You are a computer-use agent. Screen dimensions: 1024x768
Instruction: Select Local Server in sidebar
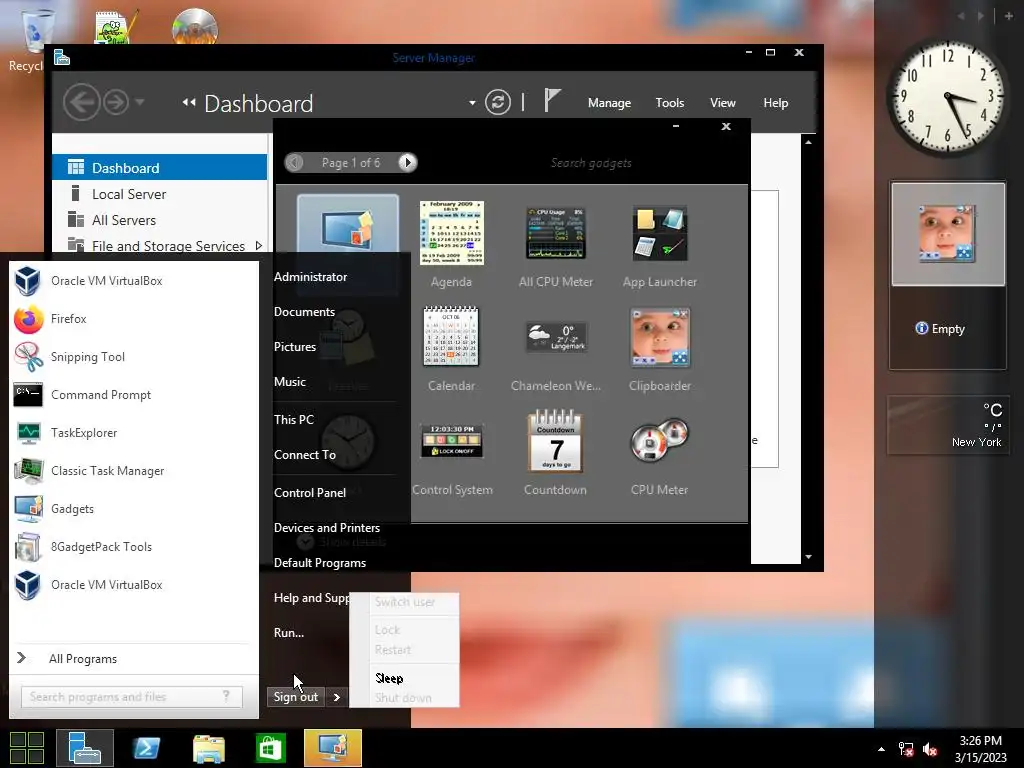click(159, 194)
